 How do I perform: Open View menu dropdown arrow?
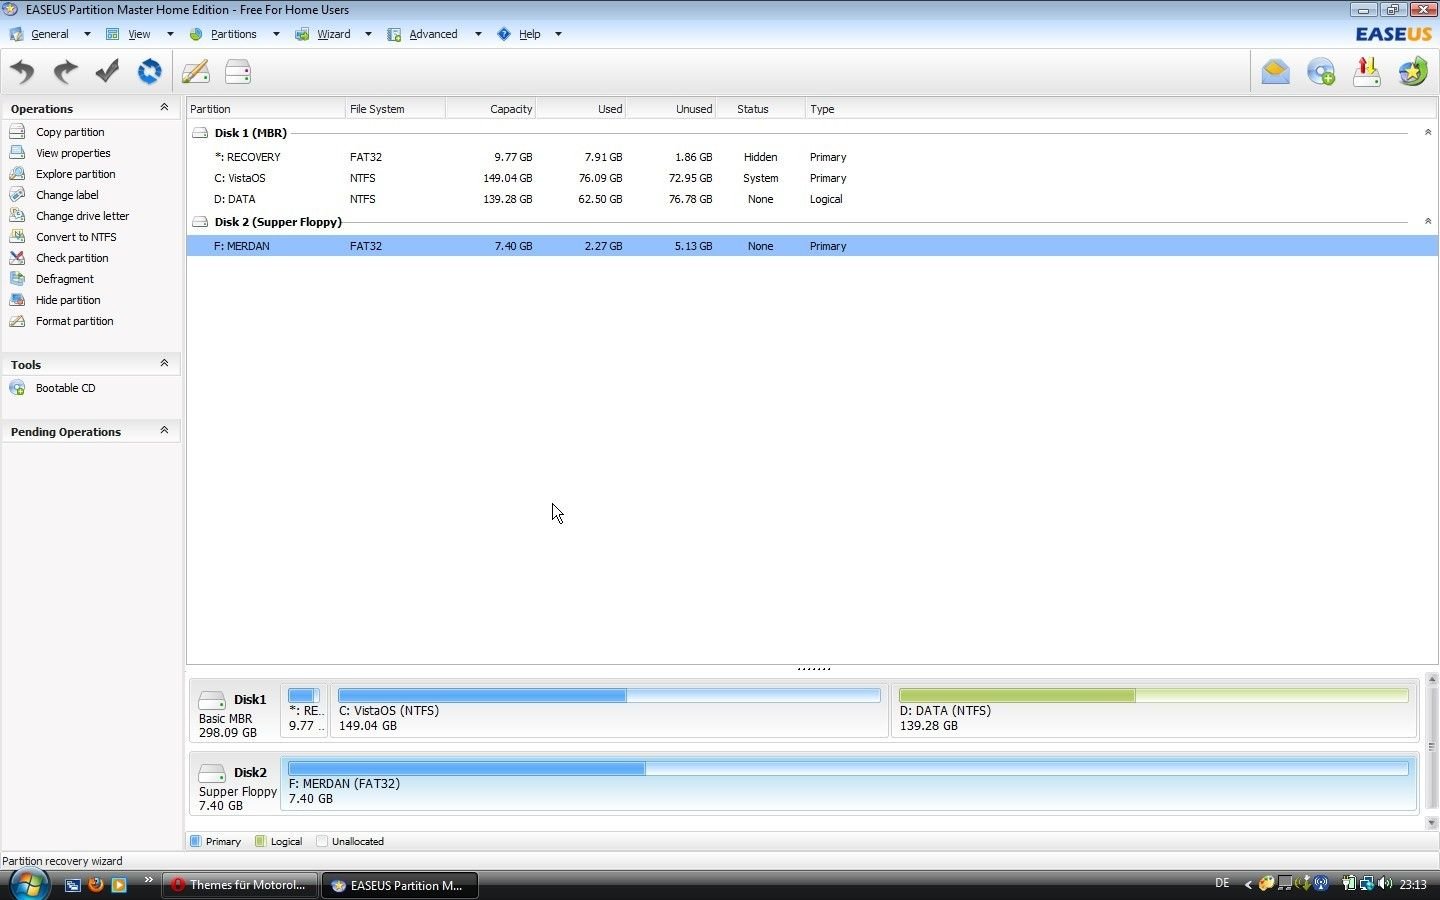(x=170, y=34)
